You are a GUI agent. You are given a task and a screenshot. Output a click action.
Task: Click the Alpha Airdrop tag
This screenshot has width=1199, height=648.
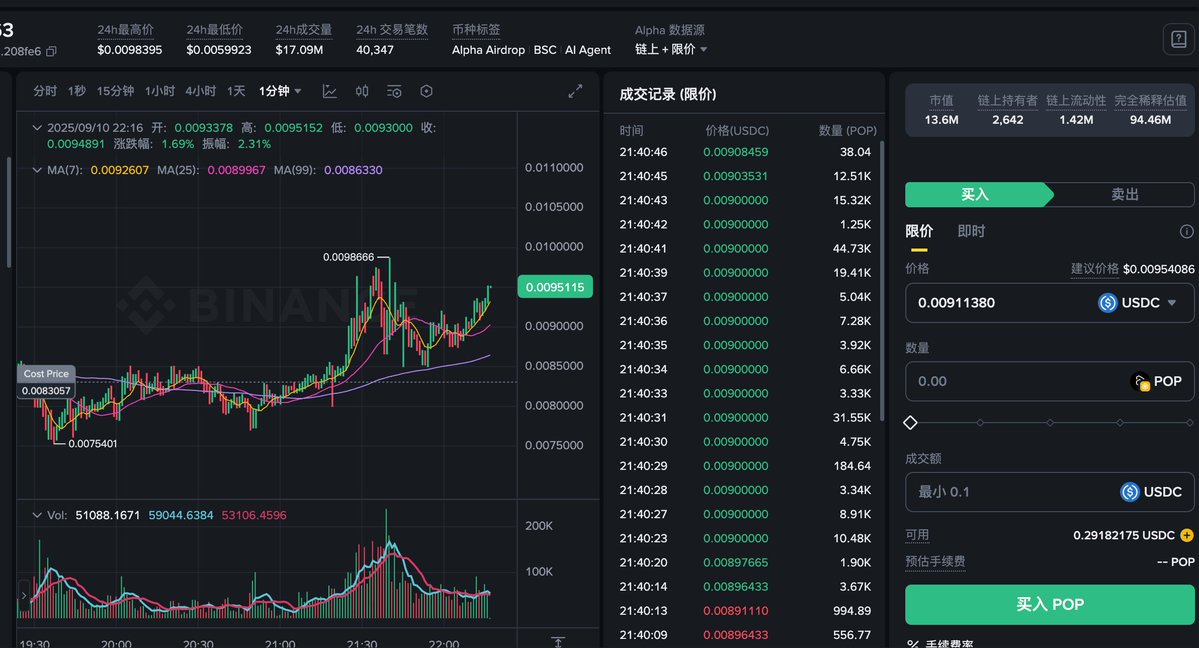pos(489,50)
